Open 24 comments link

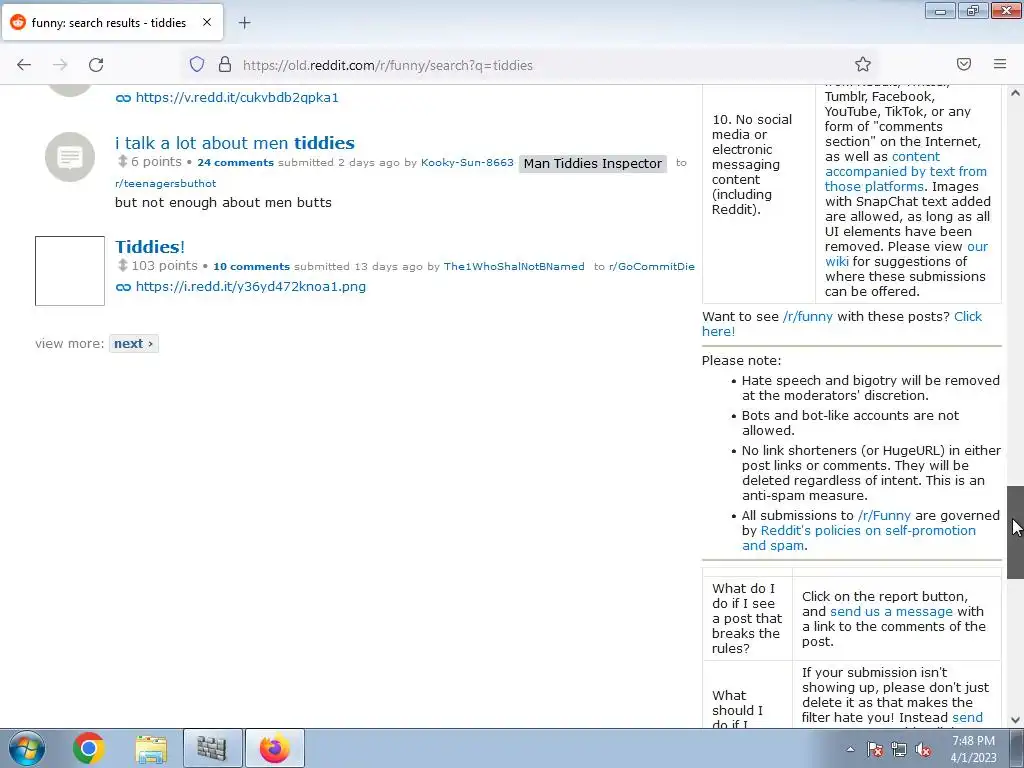click(x=235, y=163)
